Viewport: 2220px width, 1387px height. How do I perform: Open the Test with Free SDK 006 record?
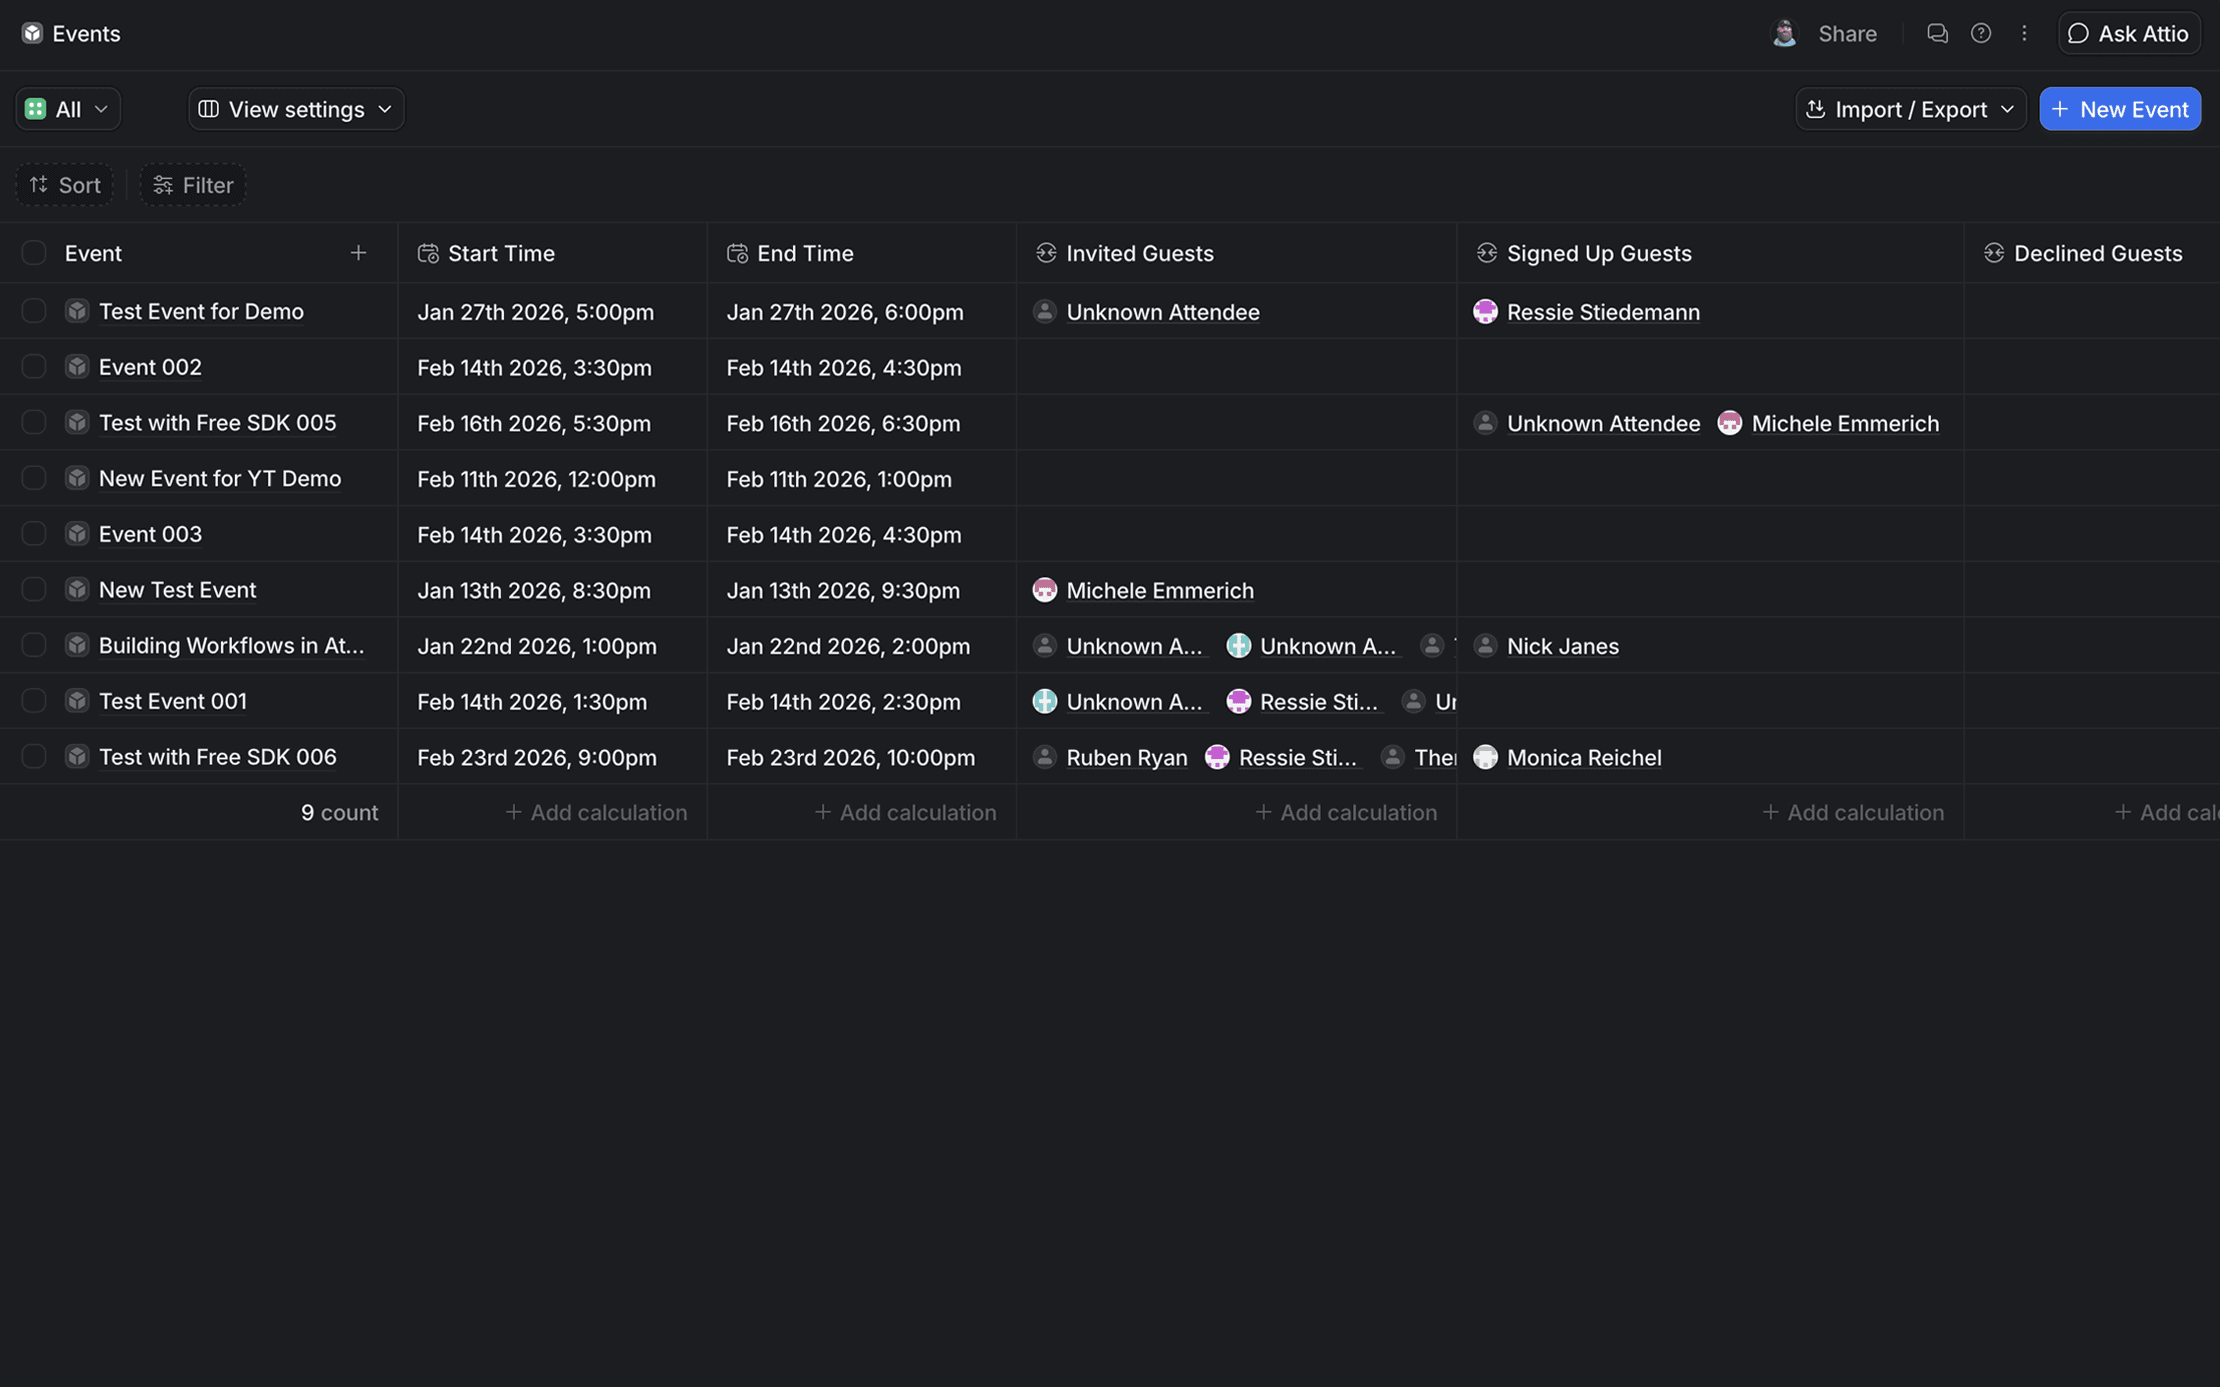pos(217,757)
